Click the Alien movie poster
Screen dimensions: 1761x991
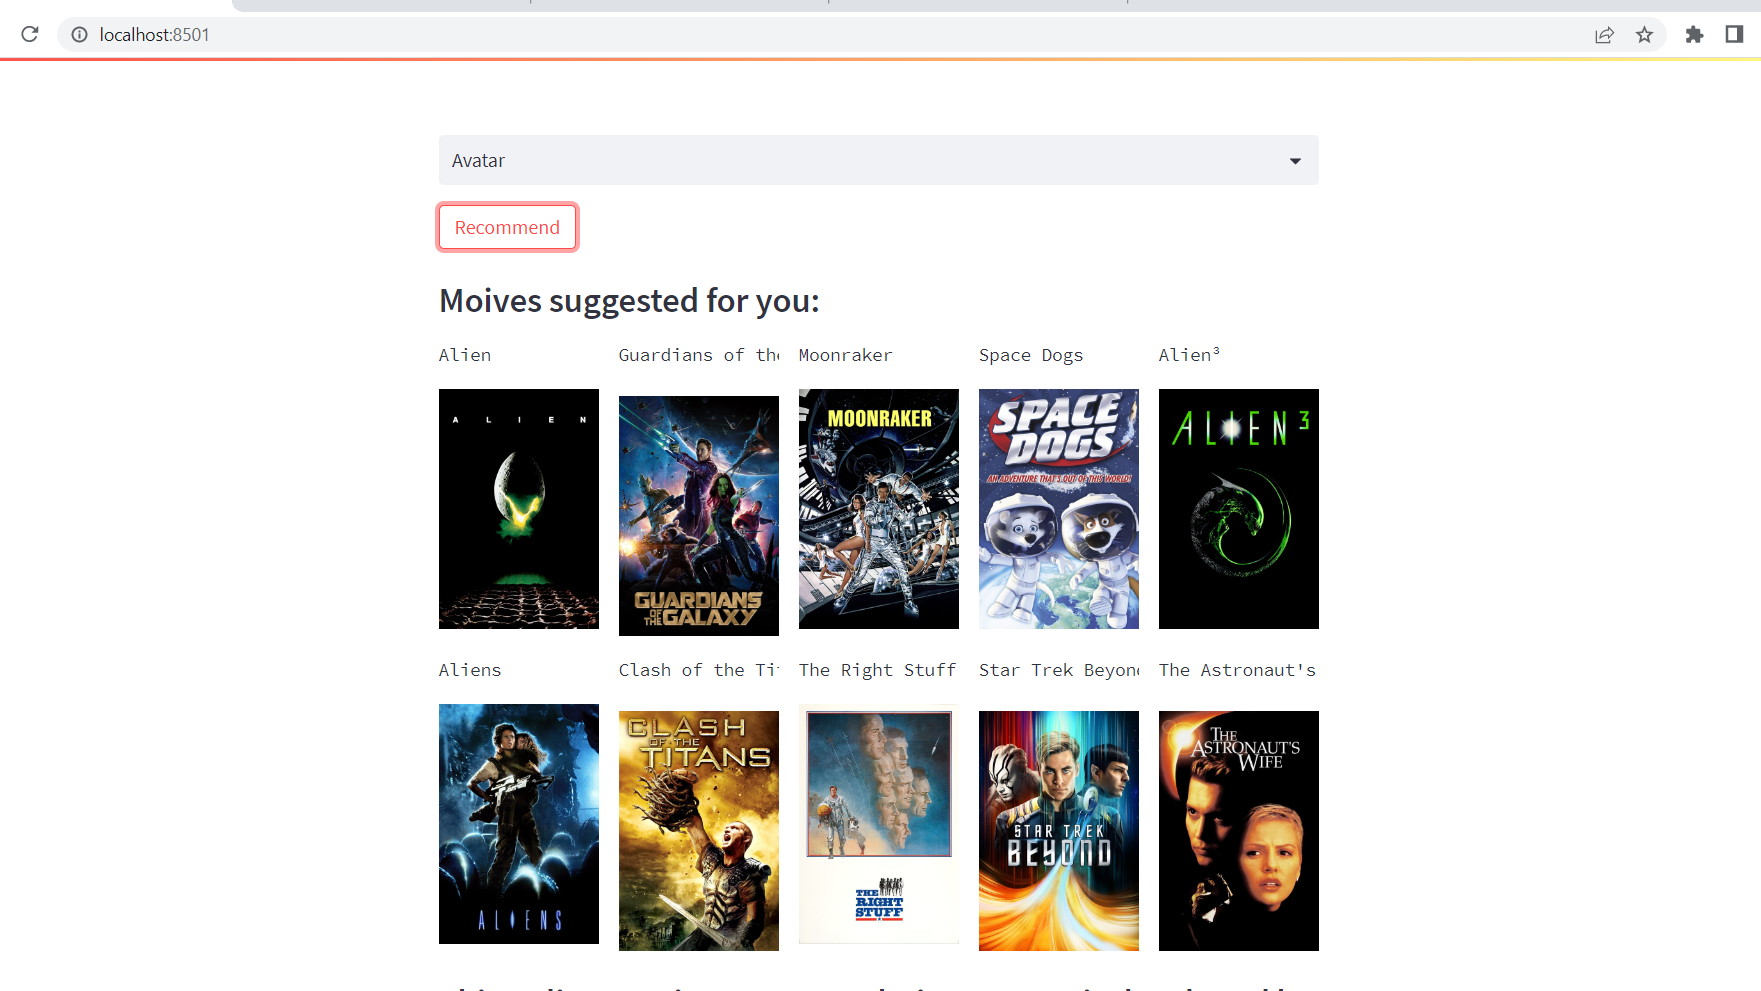pyautogui.click(x=518, y=509)
